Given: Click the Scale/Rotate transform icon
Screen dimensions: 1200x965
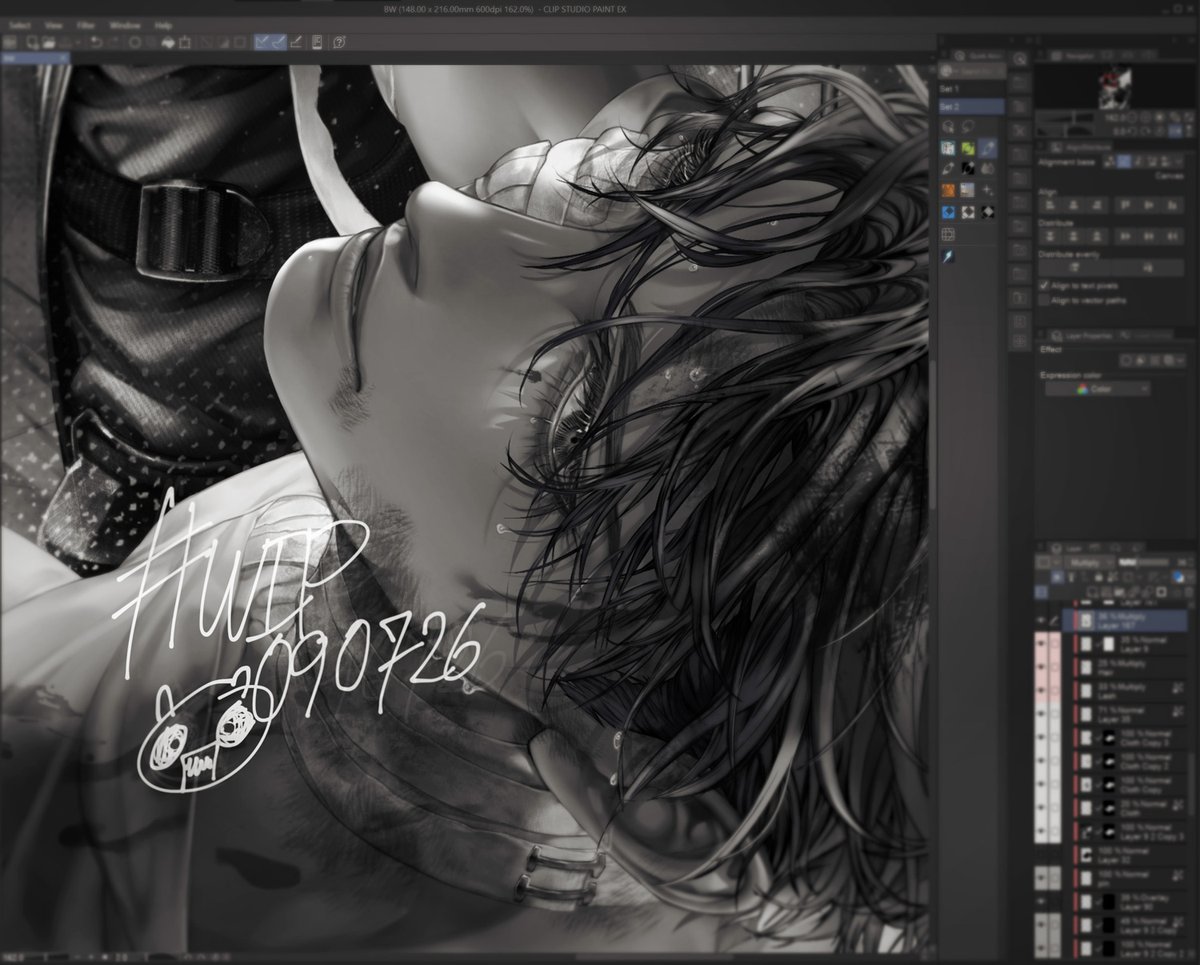Looking at the screenshot, I should (x=185, y=43).
